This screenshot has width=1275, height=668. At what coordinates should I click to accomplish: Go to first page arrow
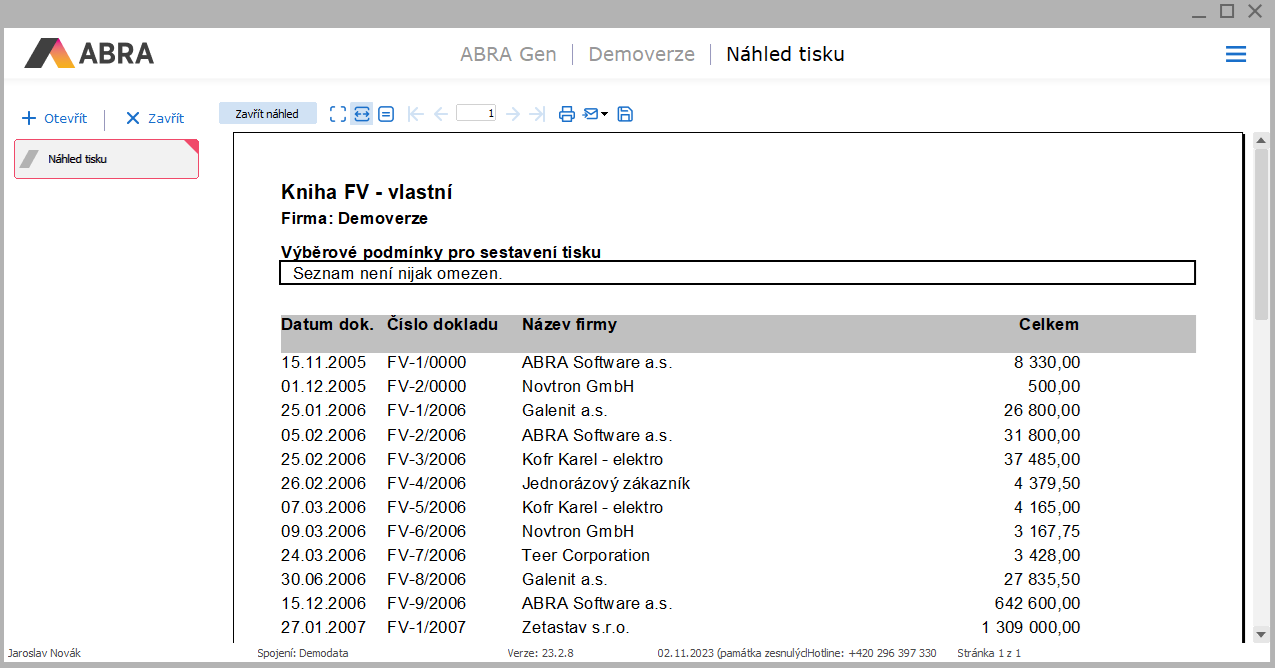tap(416, 114)
